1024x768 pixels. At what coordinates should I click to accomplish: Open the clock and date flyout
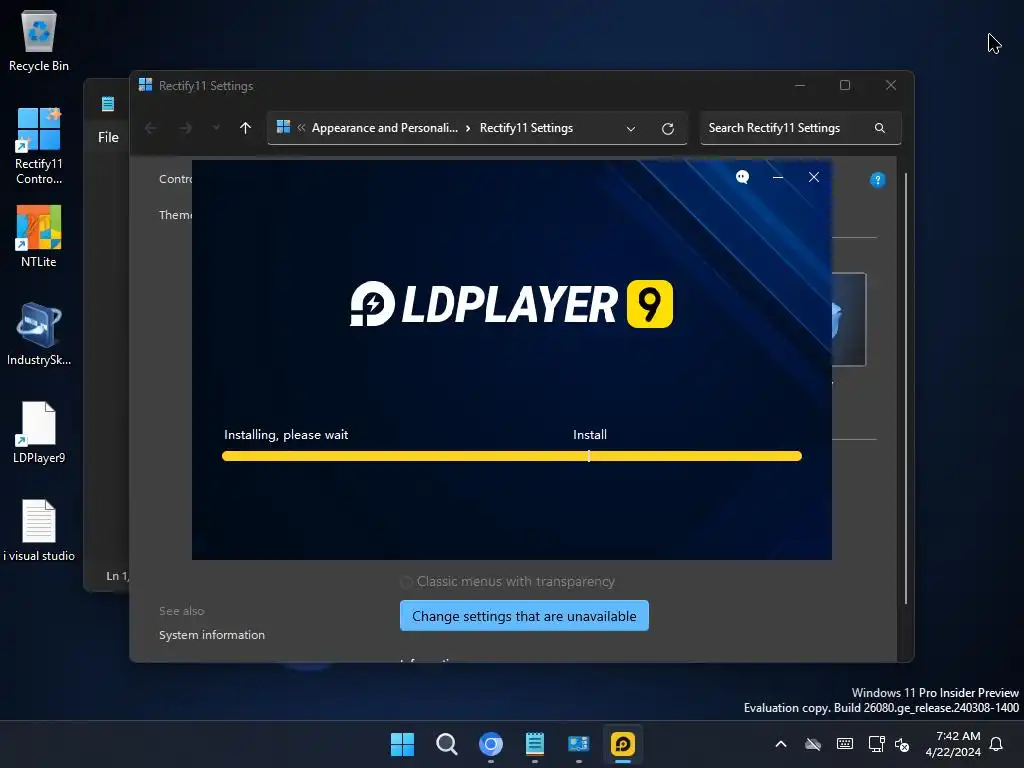[953, 744]
